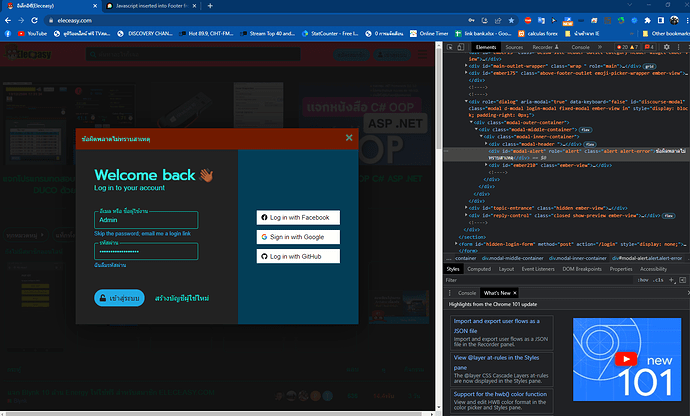This screenshot has width=690, height=416.
Task: Focus the username field containing Admin
Action: point(146,220)
